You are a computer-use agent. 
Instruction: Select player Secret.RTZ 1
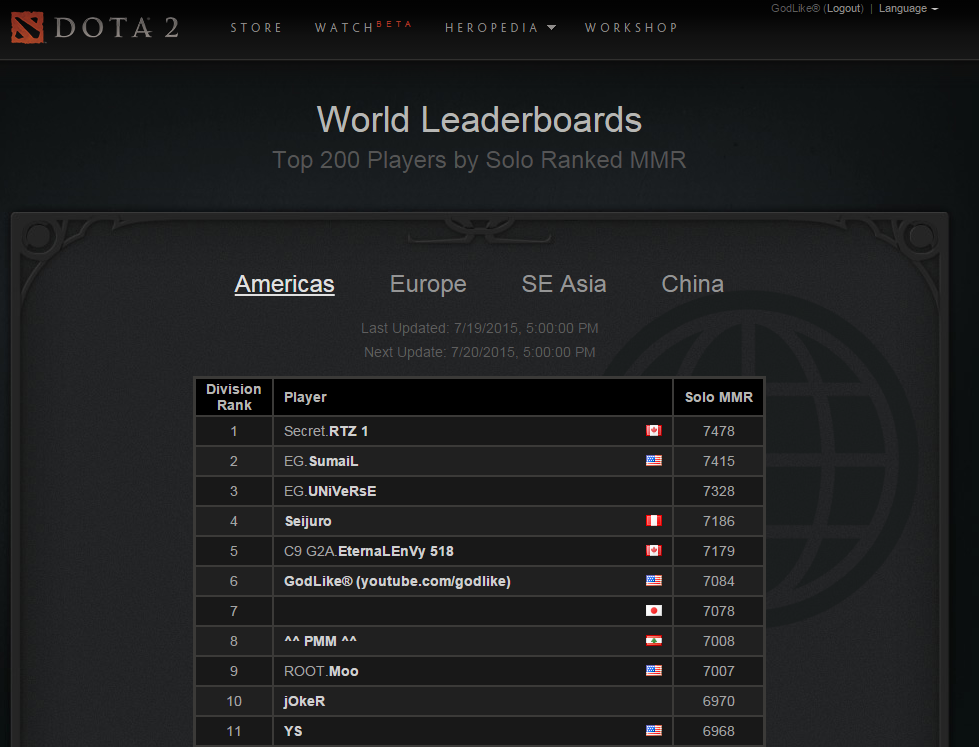(x=326, y=431)
